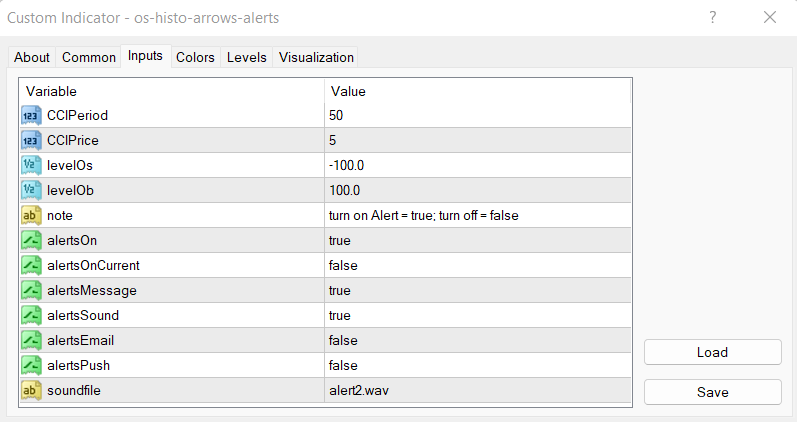The width and height of the screenshot is (797, 422).
Task: Toggle the alertsSound true value
Action: pos(340,315)
